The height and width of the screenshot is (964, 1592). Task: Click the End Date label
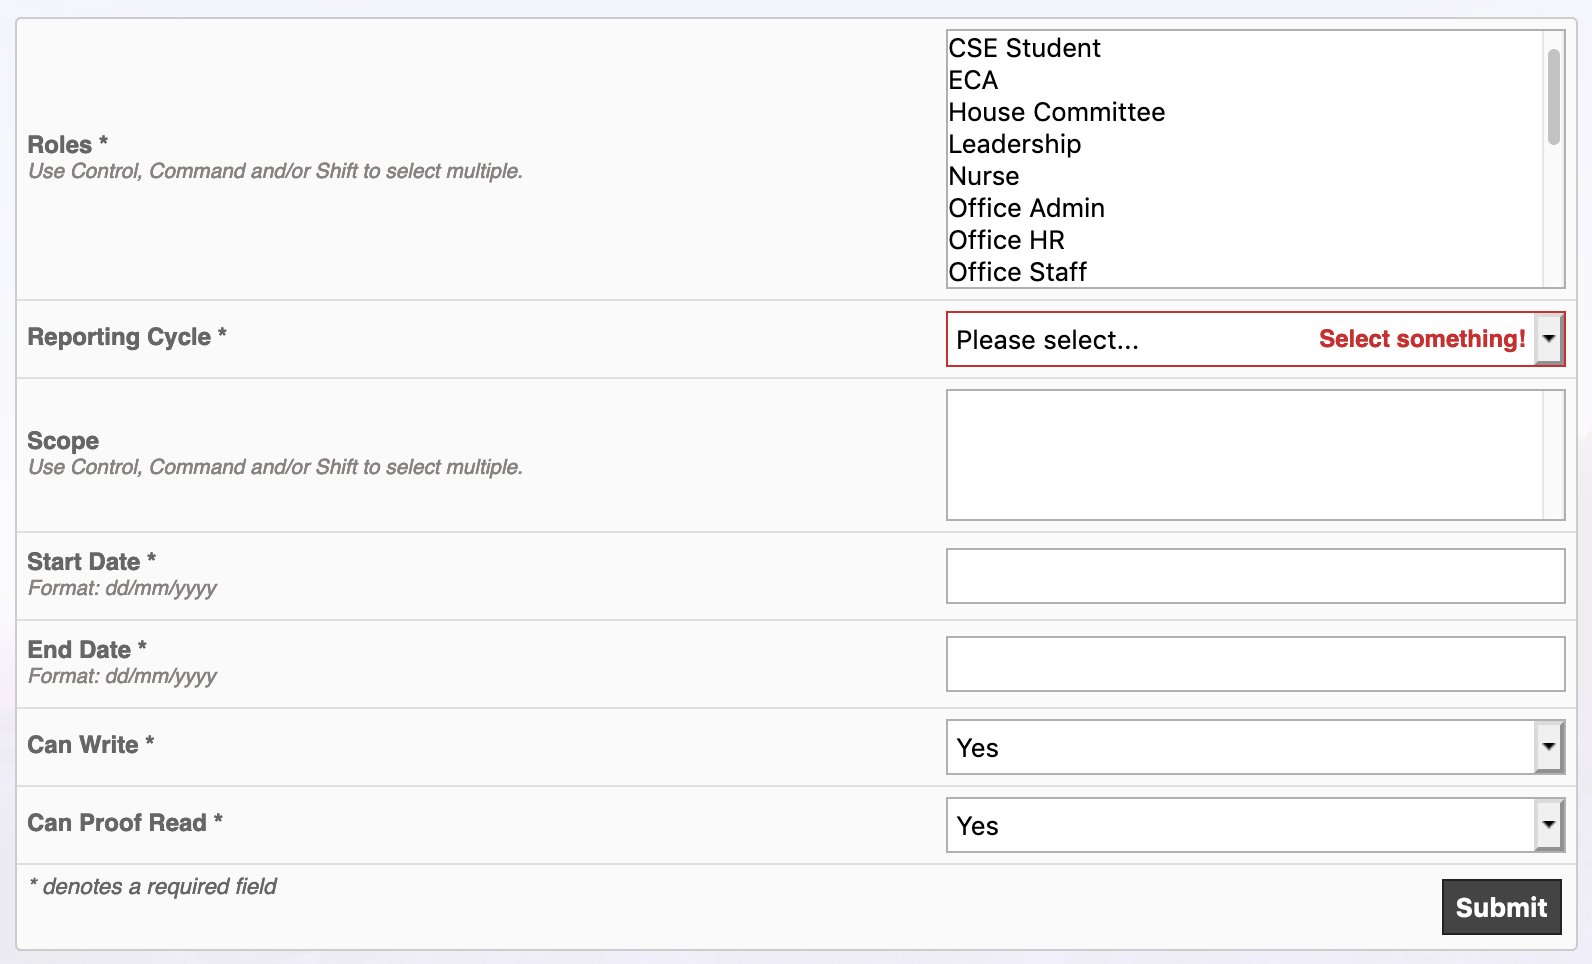(x=87, y=649)
